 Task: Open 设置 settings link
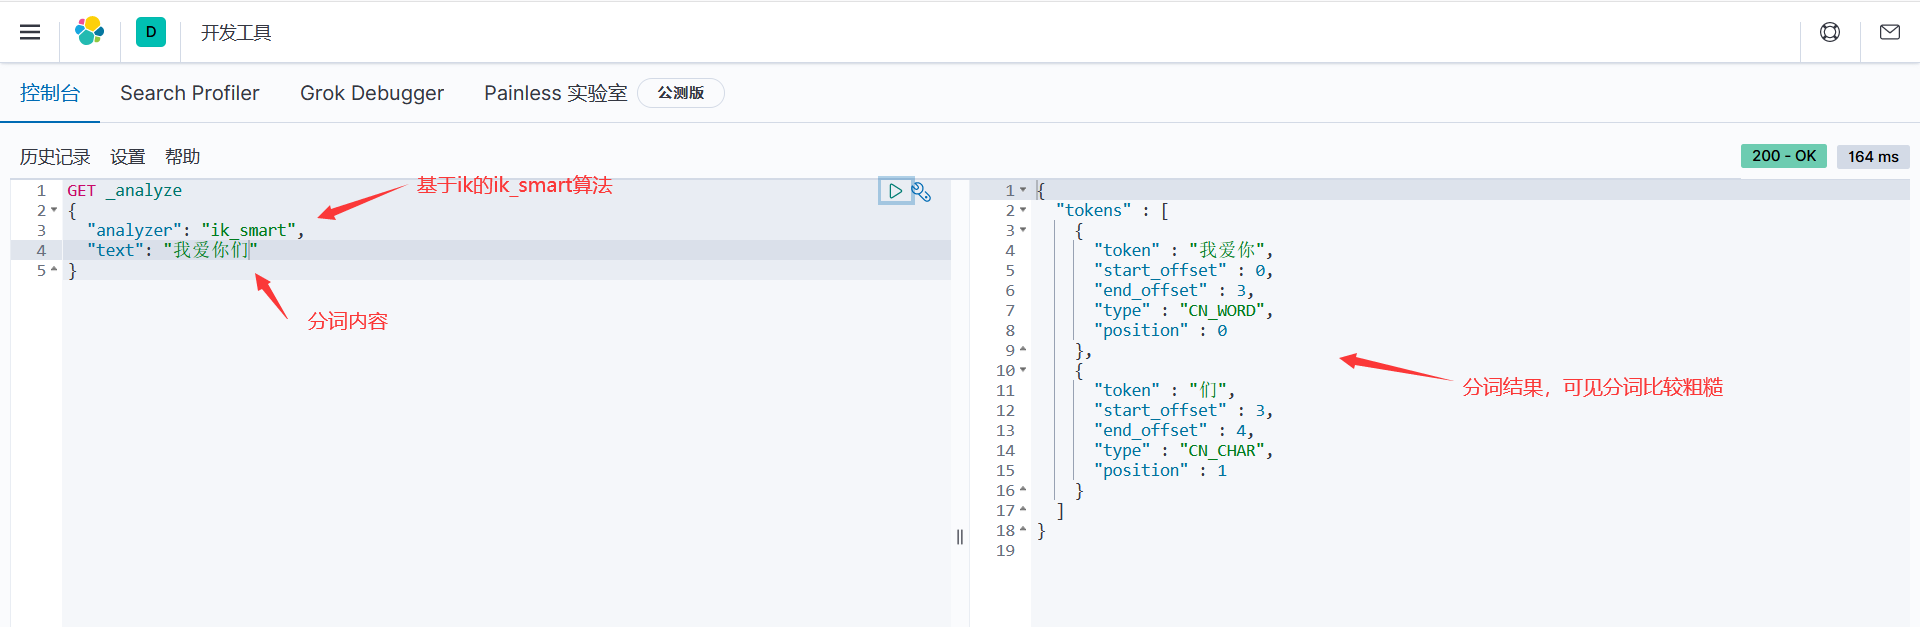(127, 157)
